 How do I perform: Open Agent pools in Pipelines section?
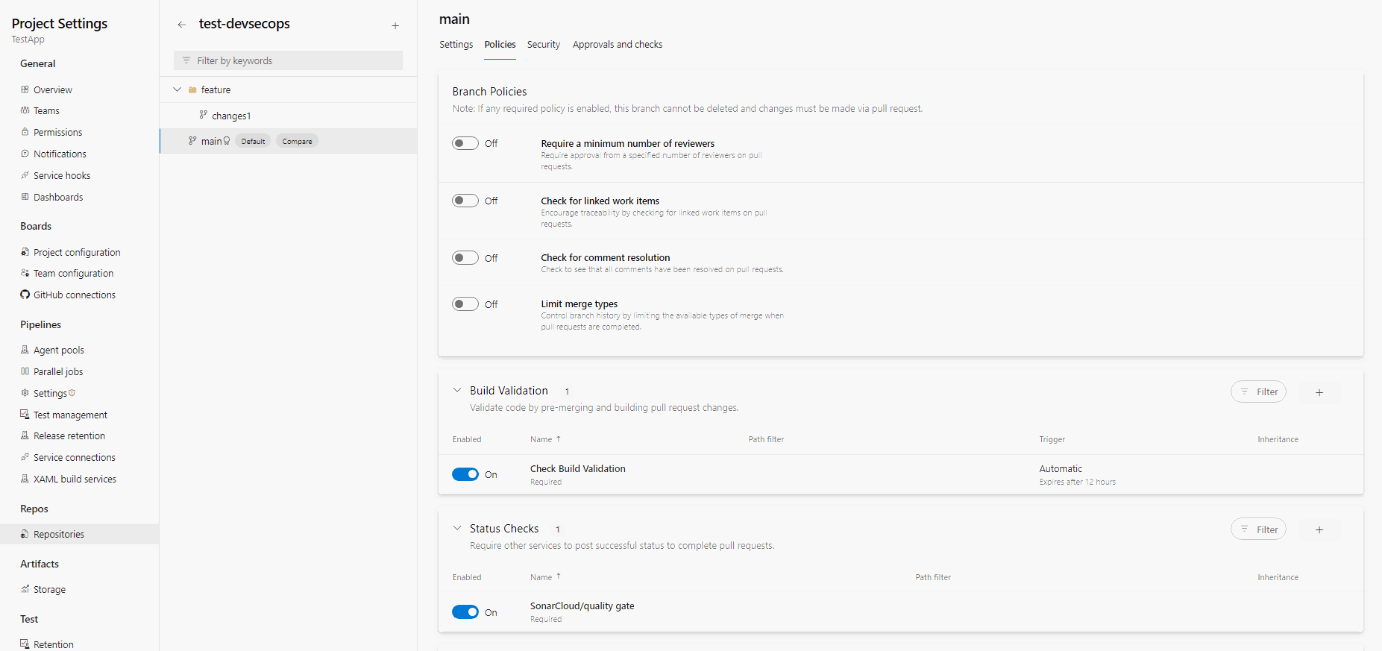(58, 350)
